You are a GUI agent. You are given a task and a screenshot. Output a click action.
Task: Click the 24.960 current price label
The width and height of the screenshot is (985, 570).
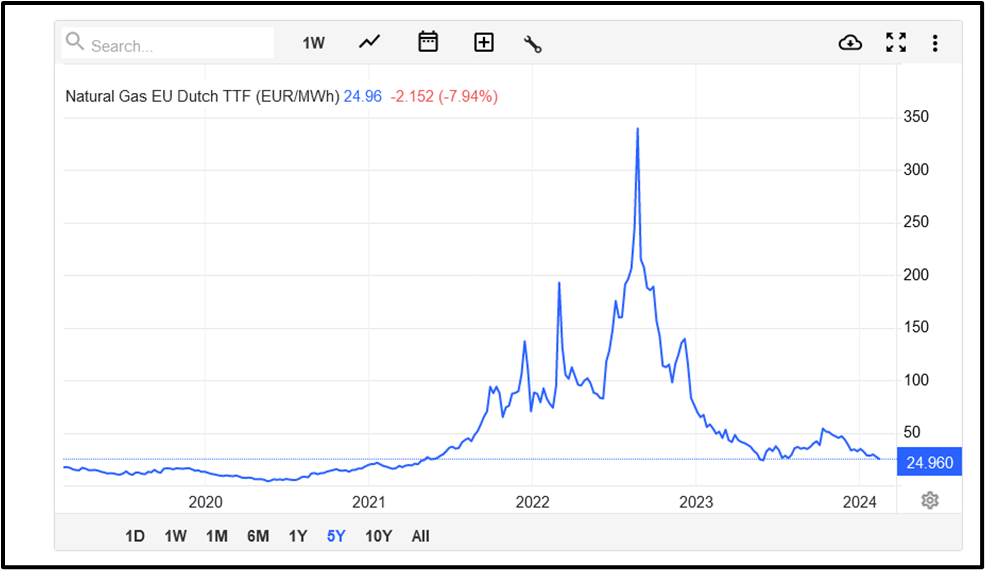(x=930, y=463)
